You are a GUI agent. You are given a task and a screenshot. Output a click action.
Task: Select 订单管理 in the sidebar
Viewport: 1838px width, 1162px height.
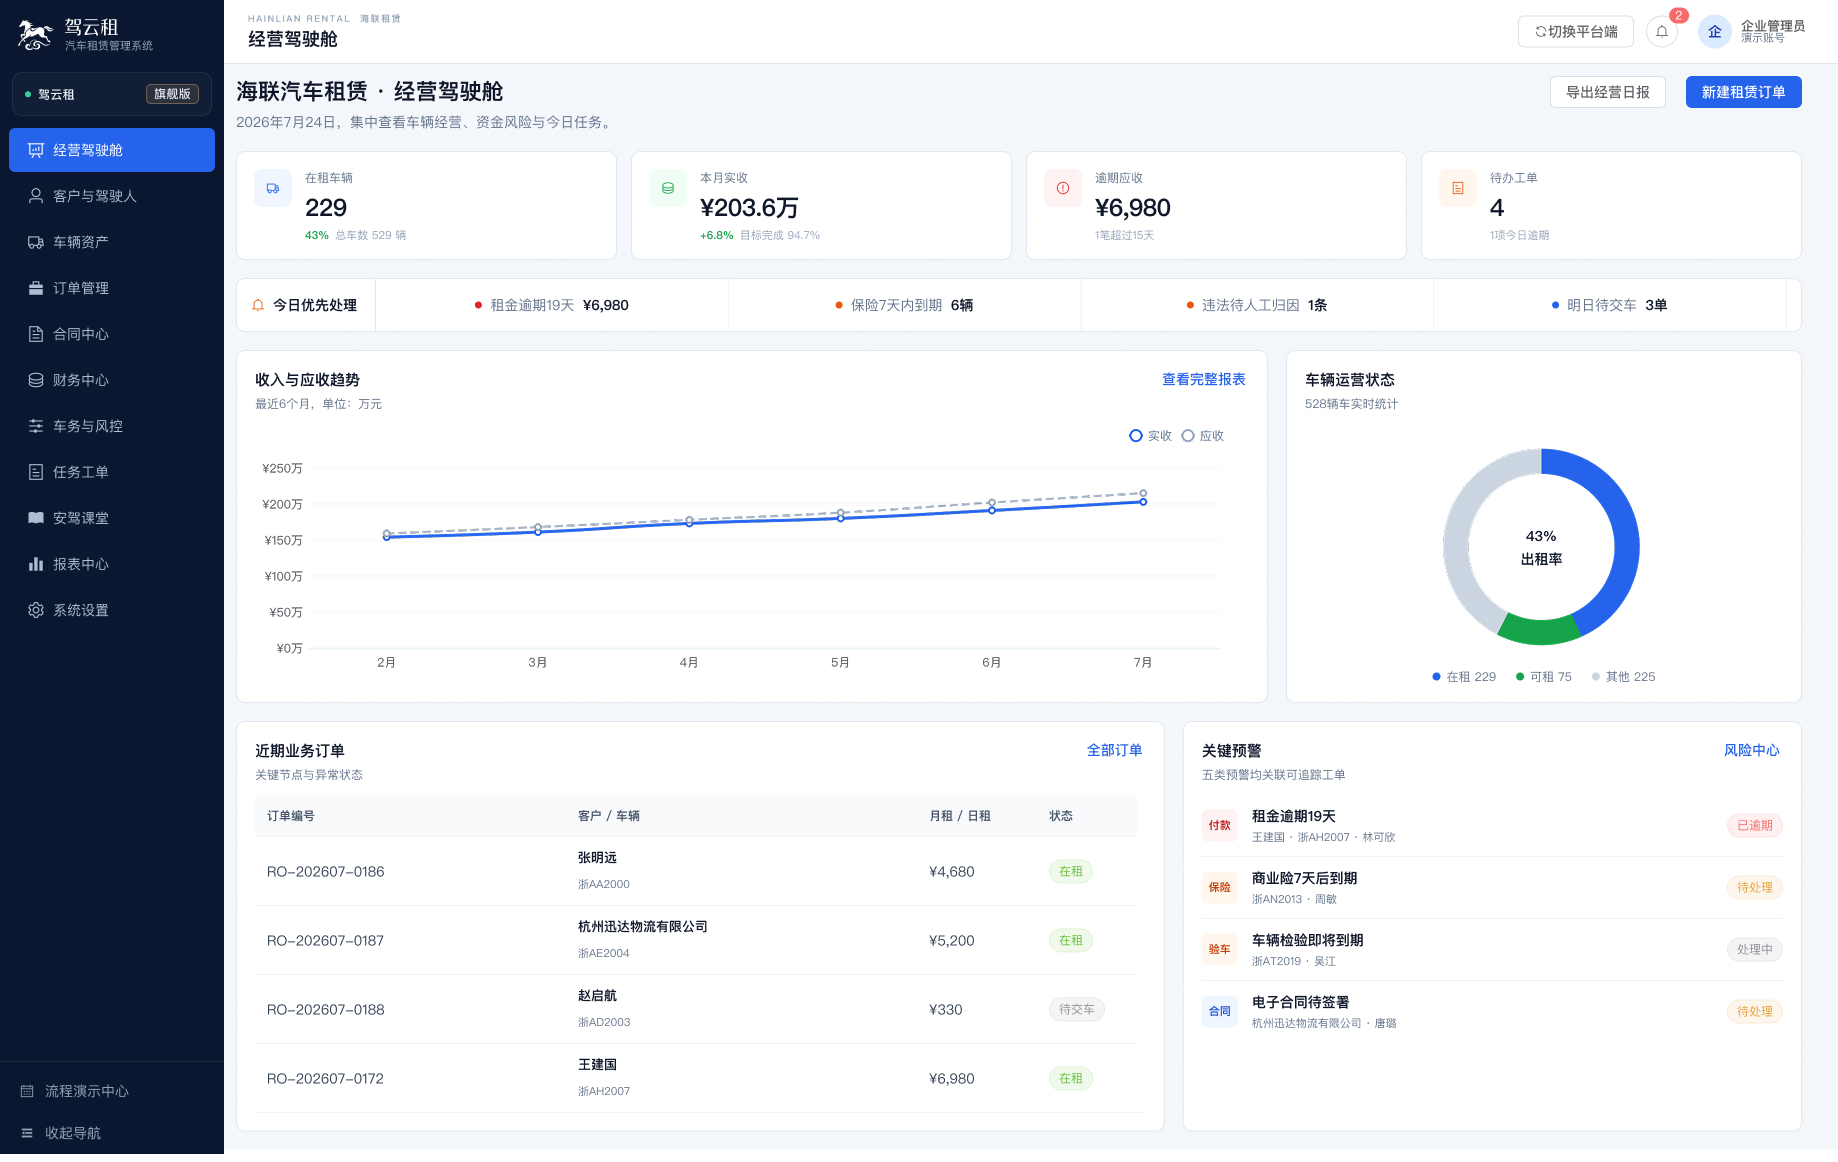click(x=112, y=288)
